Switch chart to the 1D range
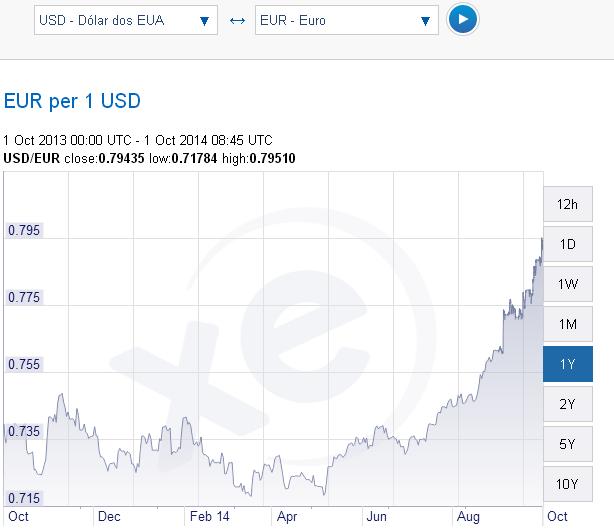 [x=567, y=244]
